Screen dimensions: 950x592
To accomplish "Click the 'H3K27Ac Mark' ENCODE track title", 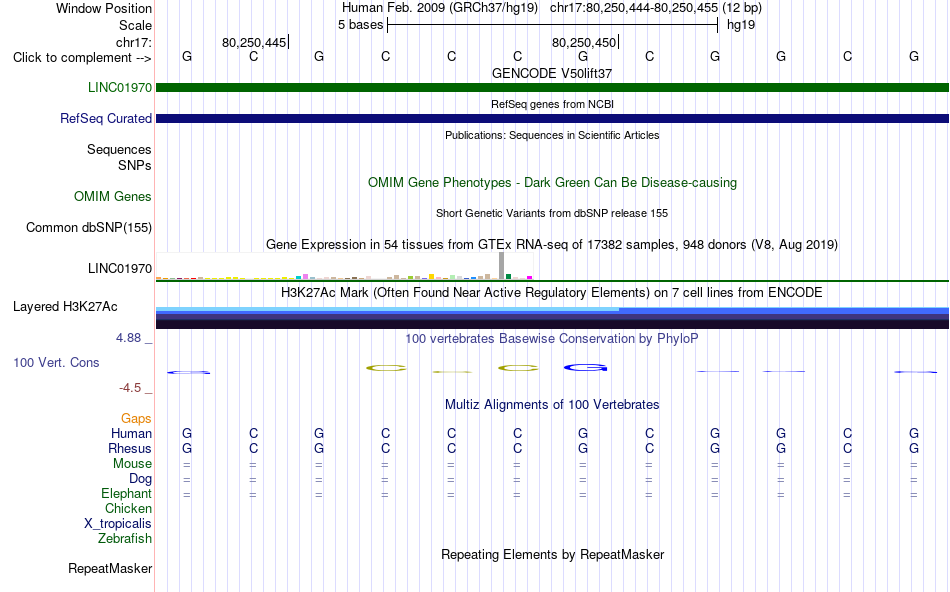I will 552,293.
